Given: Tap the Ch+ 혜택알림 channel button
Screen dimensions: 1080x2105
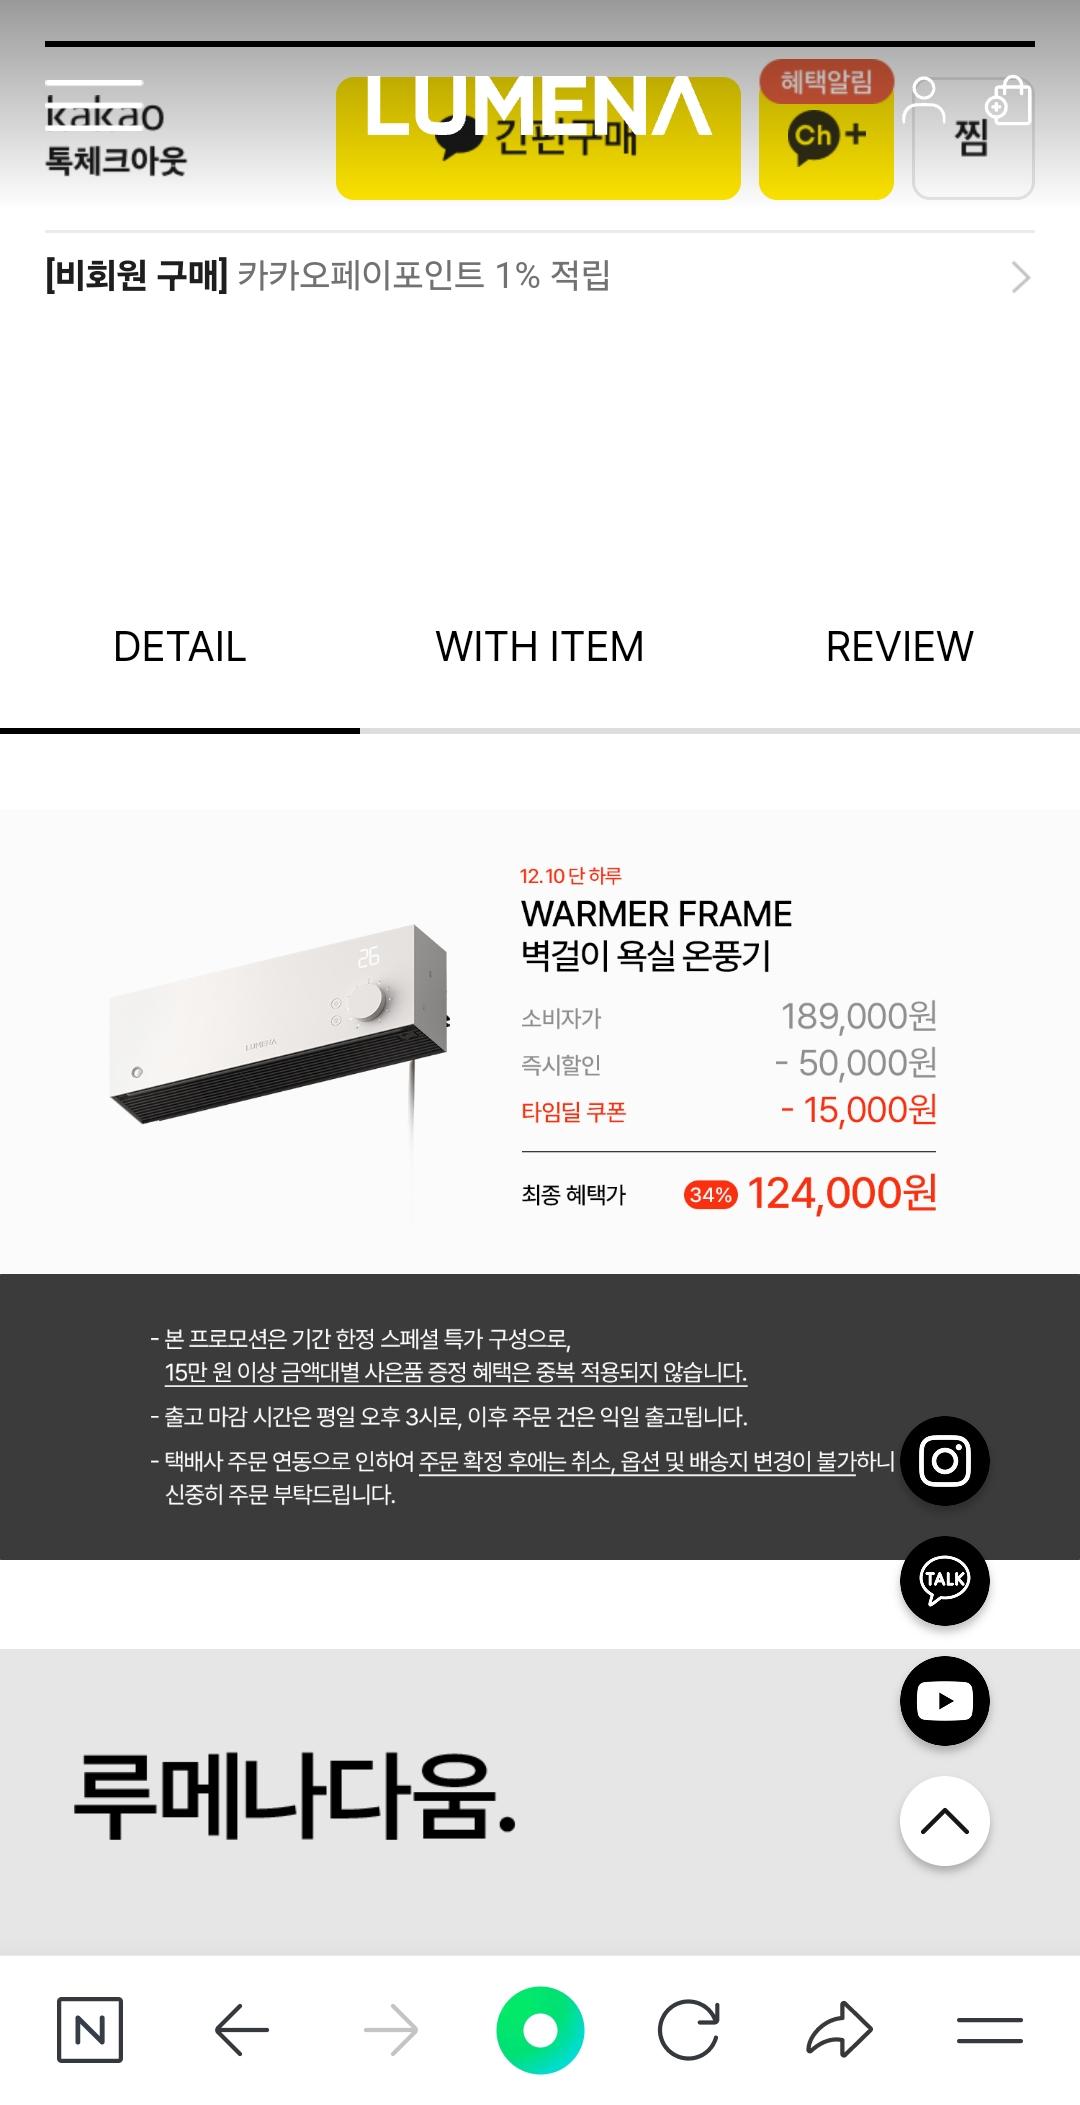Looking at the screenshot, I should click(826, 130).
